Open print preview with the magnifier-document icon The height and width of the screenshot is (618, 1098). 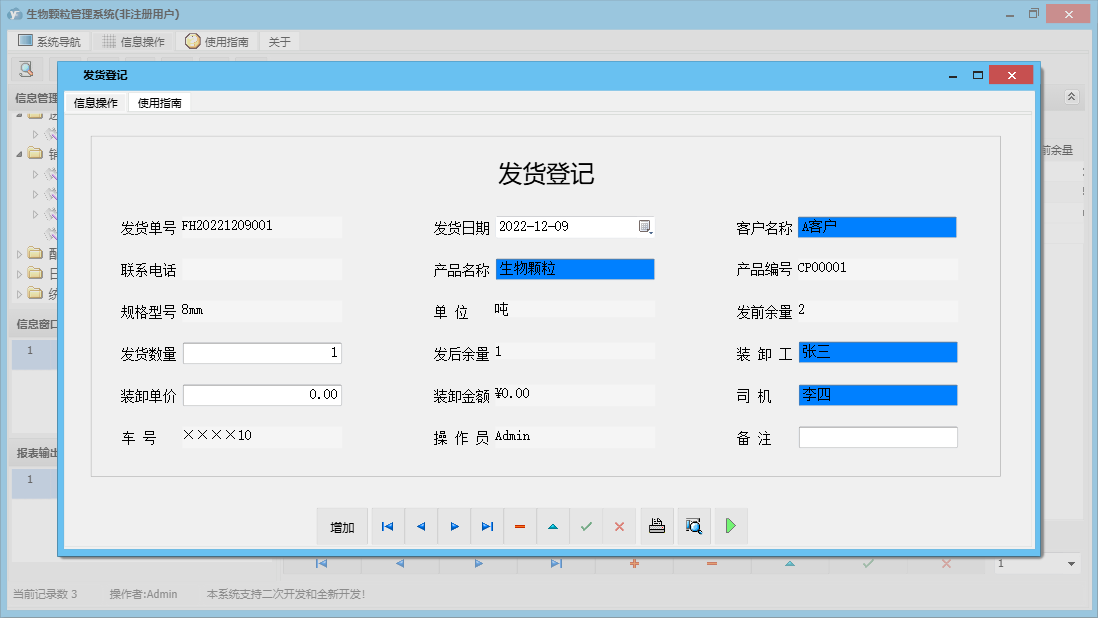tap(694, 526)
